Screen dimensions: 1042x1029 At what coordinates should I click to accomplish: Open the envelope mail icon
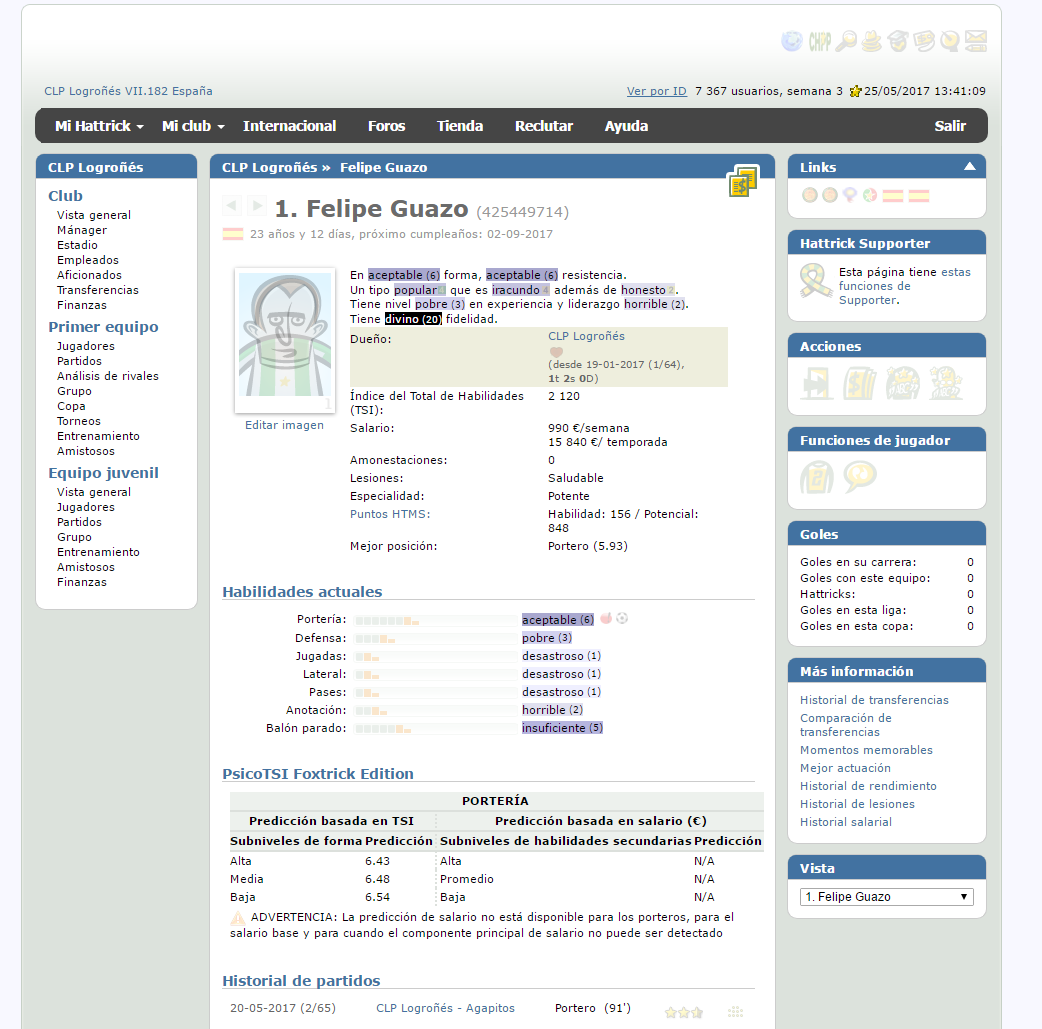(x=976, y=41)
